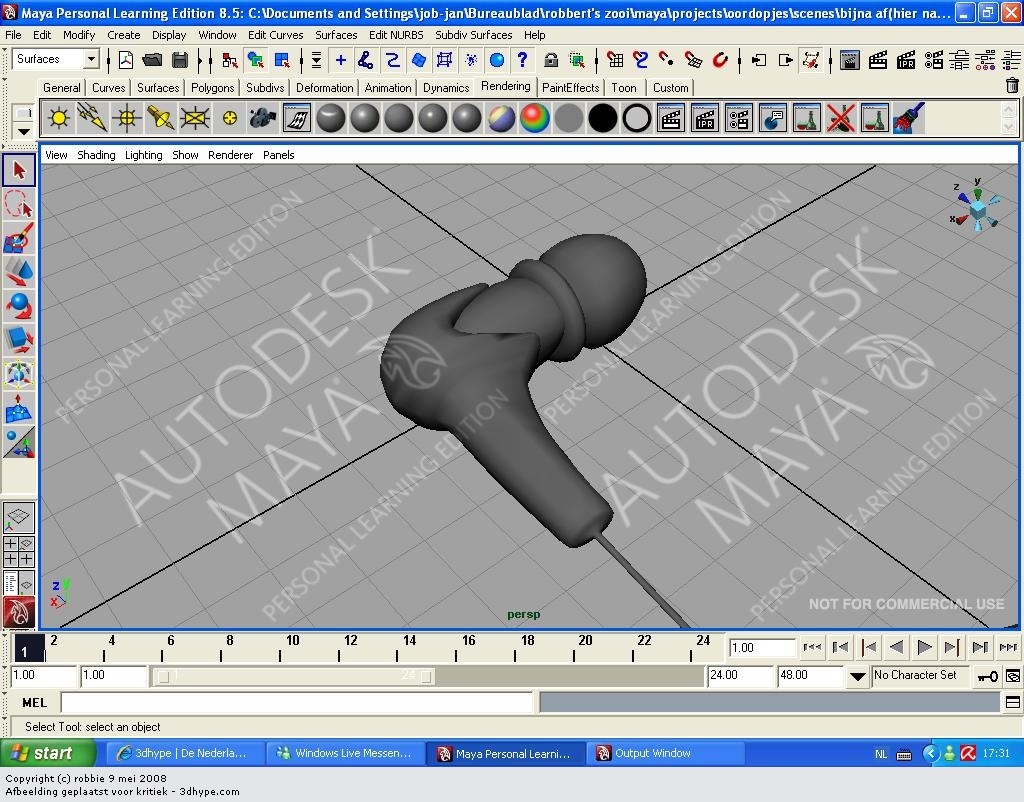Save the current scene floppy icon

[x=180, y=60]
